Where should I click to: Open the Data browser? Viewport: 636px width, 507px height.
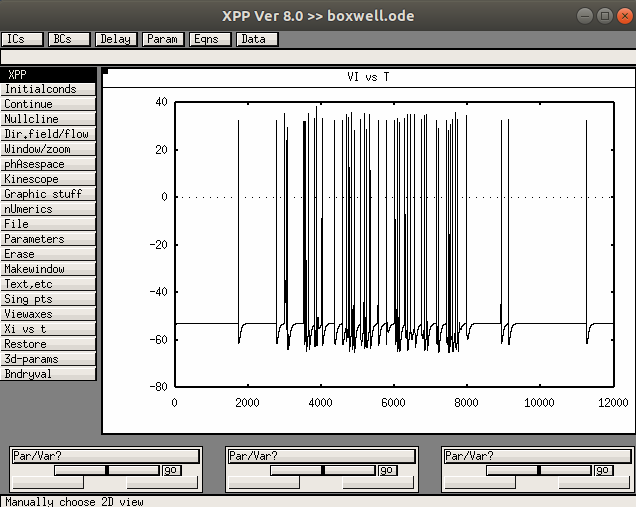click(x=257, y=39)
